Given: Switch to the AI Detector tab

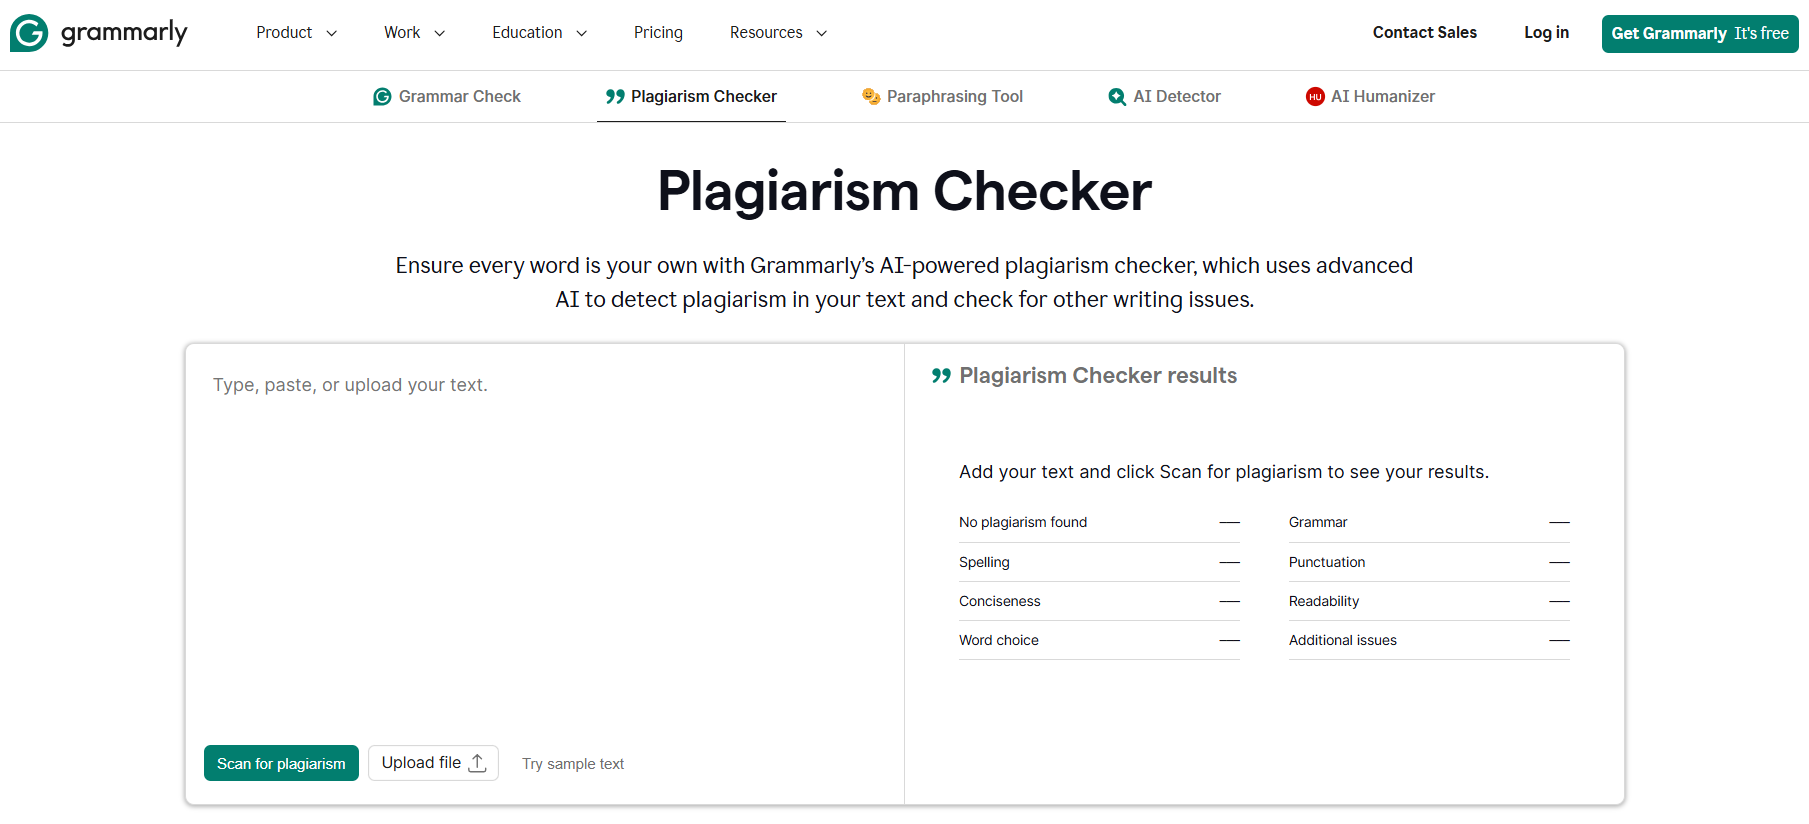Looking at the screenshot, I should pos(1176,97).
